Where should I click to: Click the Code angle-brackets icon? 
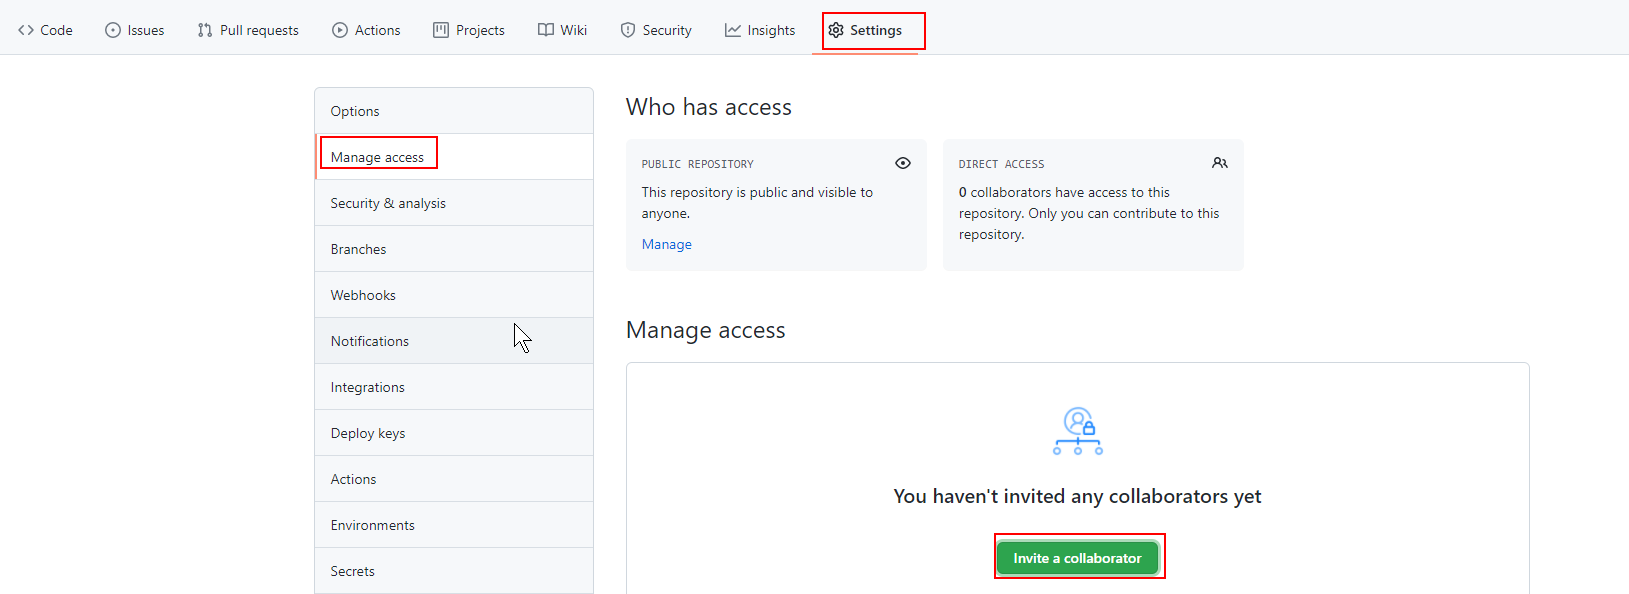pos(26,30)
